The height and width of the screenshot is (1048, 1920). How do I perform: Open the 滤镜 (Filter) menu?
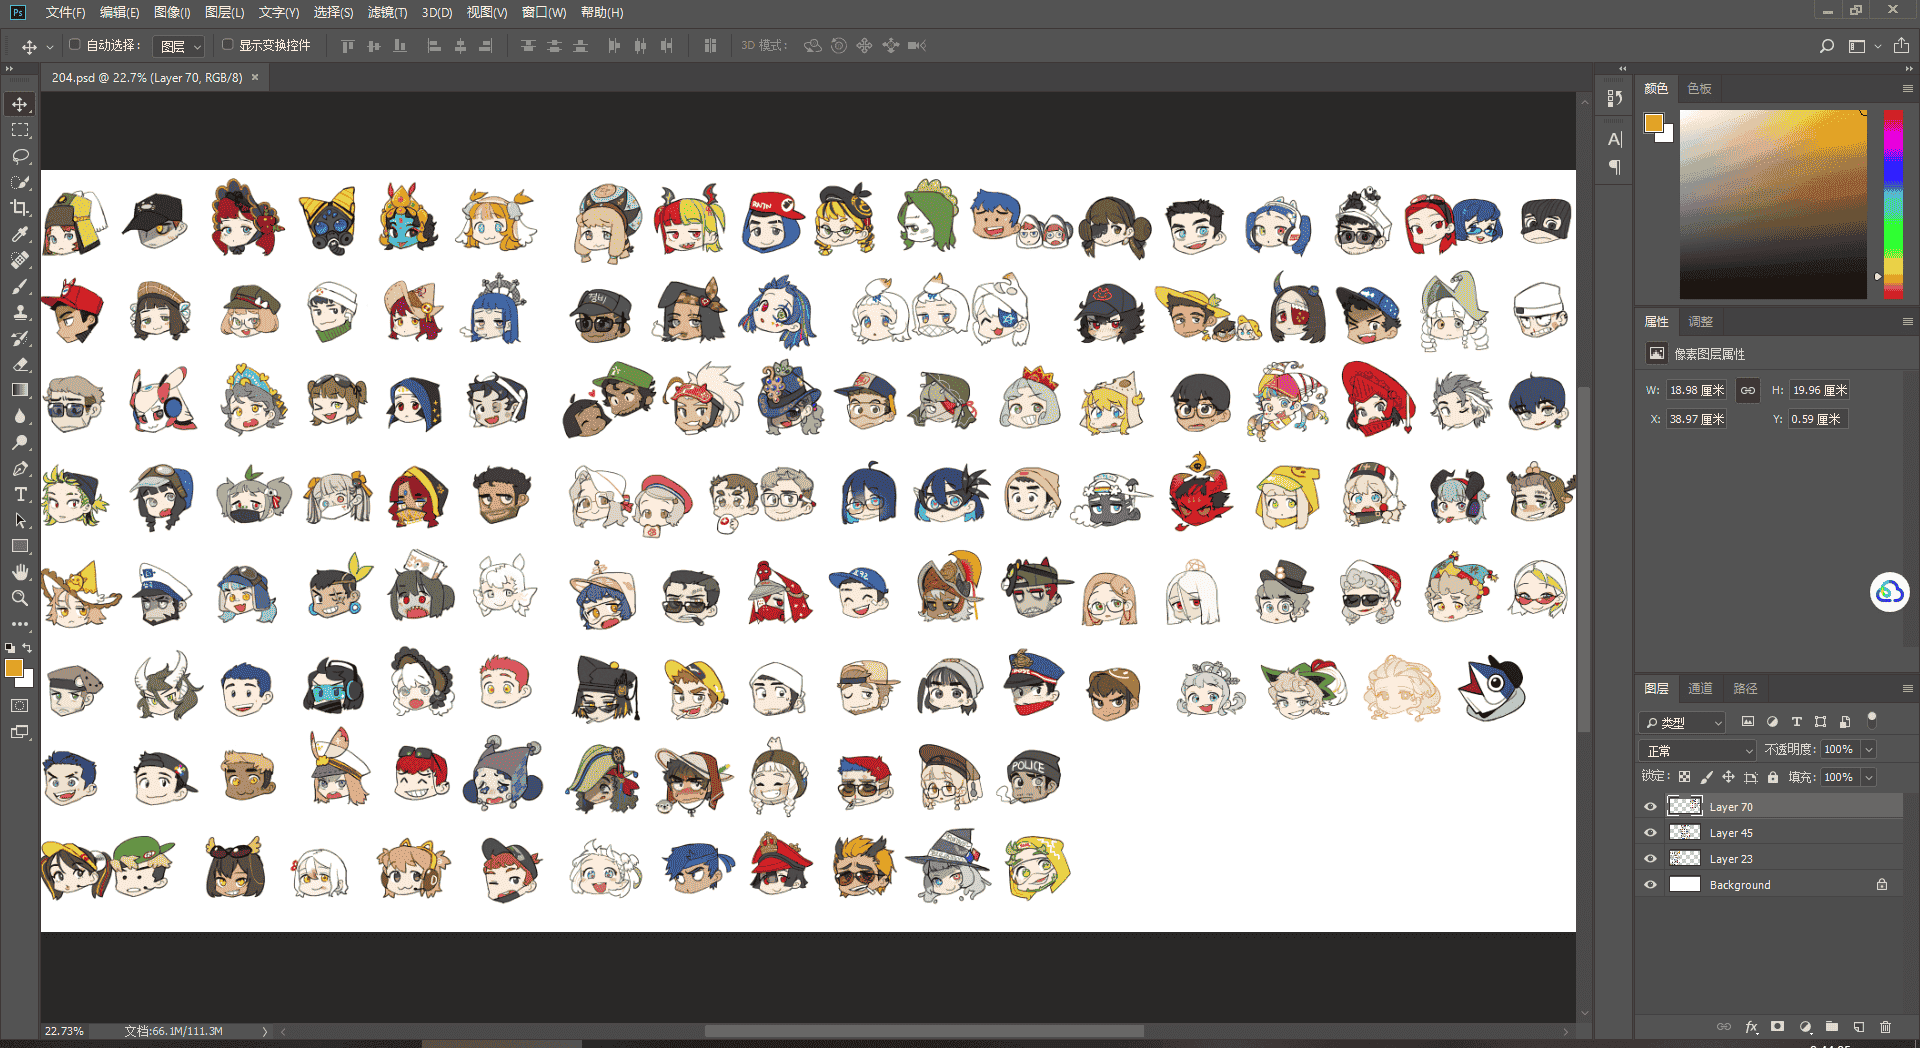coord(387,13)
